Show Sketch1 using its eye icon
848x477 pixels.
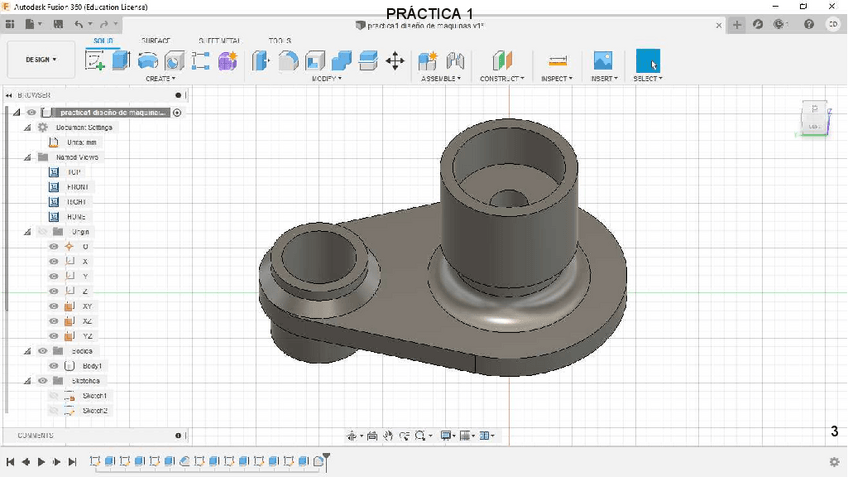[54, 396]
